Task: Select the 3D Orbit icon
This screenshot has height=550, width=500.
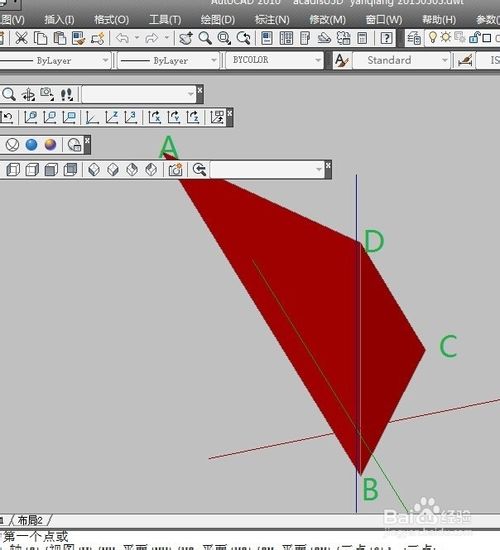Action: 28,94
